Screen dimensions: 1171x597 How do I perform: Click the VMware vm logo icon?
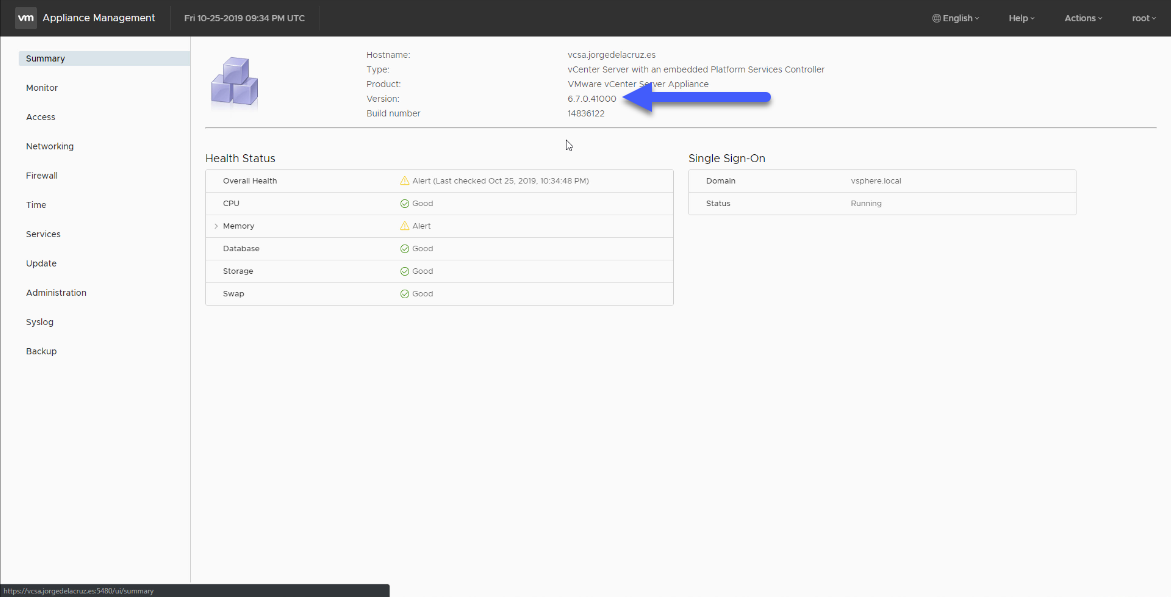26,18
